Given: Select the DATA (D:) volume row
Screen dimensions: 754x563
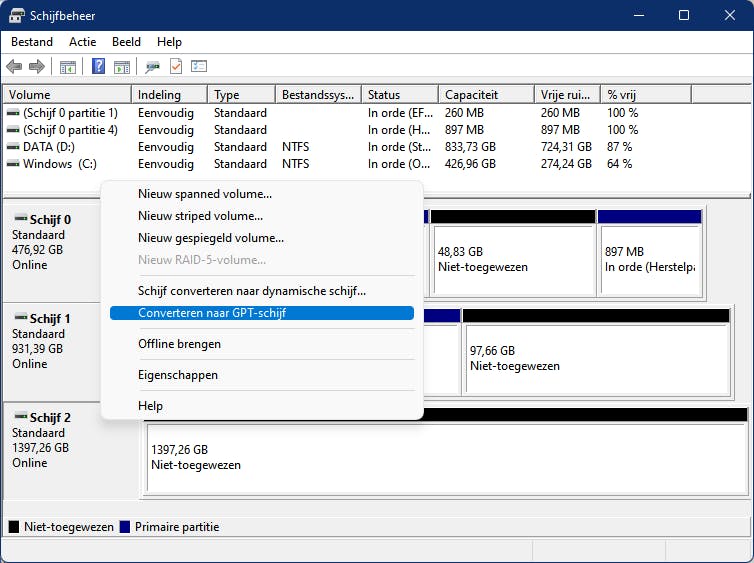Looking at the screenshot, I should coord(50,146).
